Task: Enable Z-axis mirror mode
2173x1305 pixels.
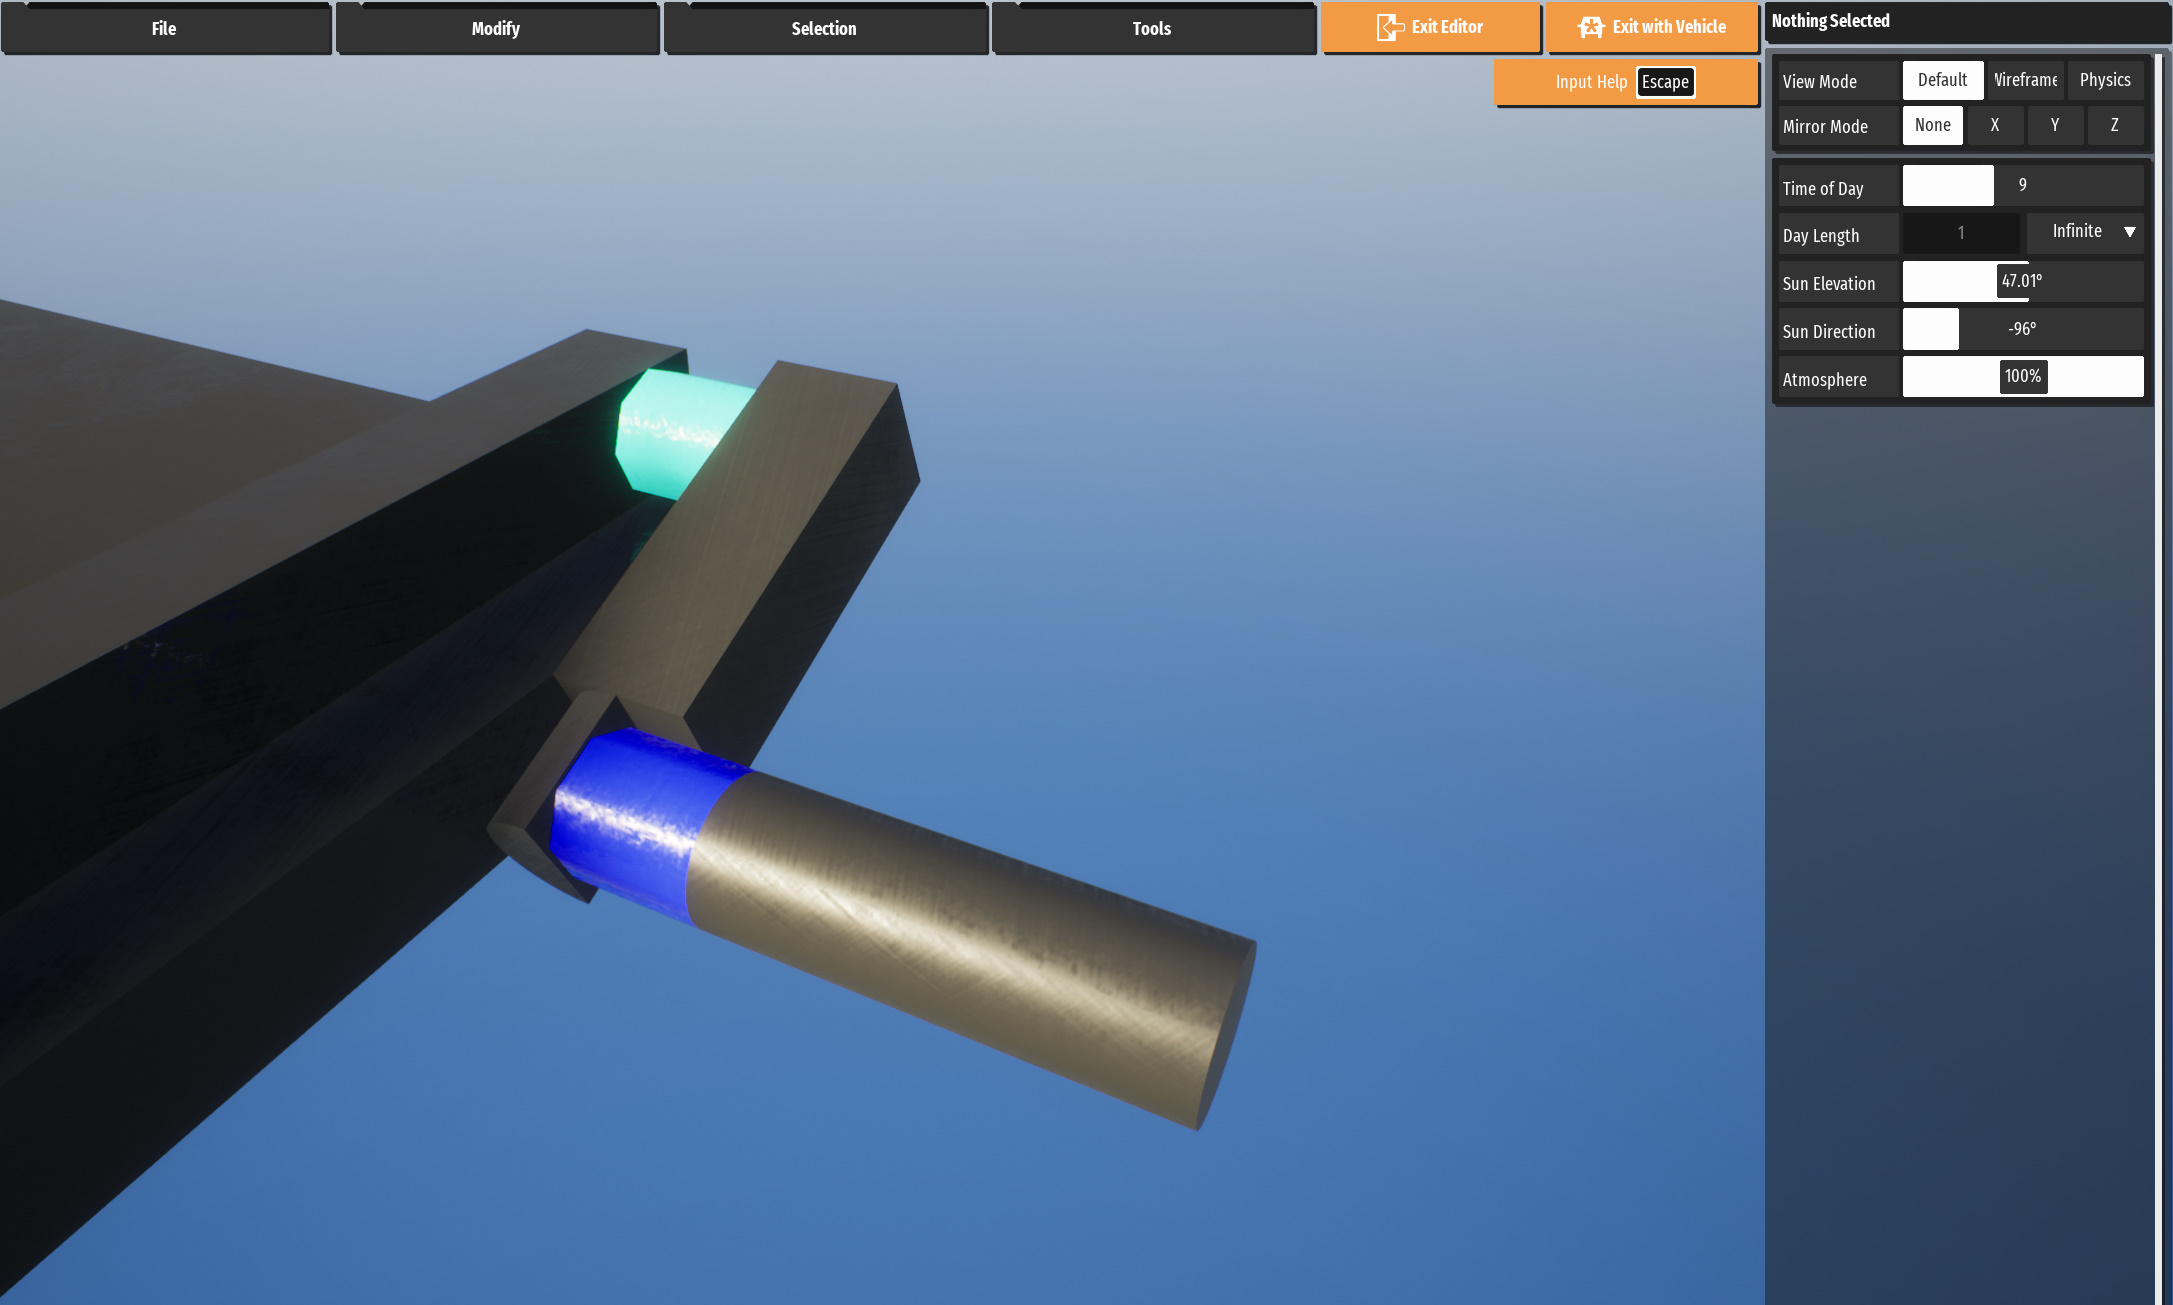Action: click(x=2114, y=125)
